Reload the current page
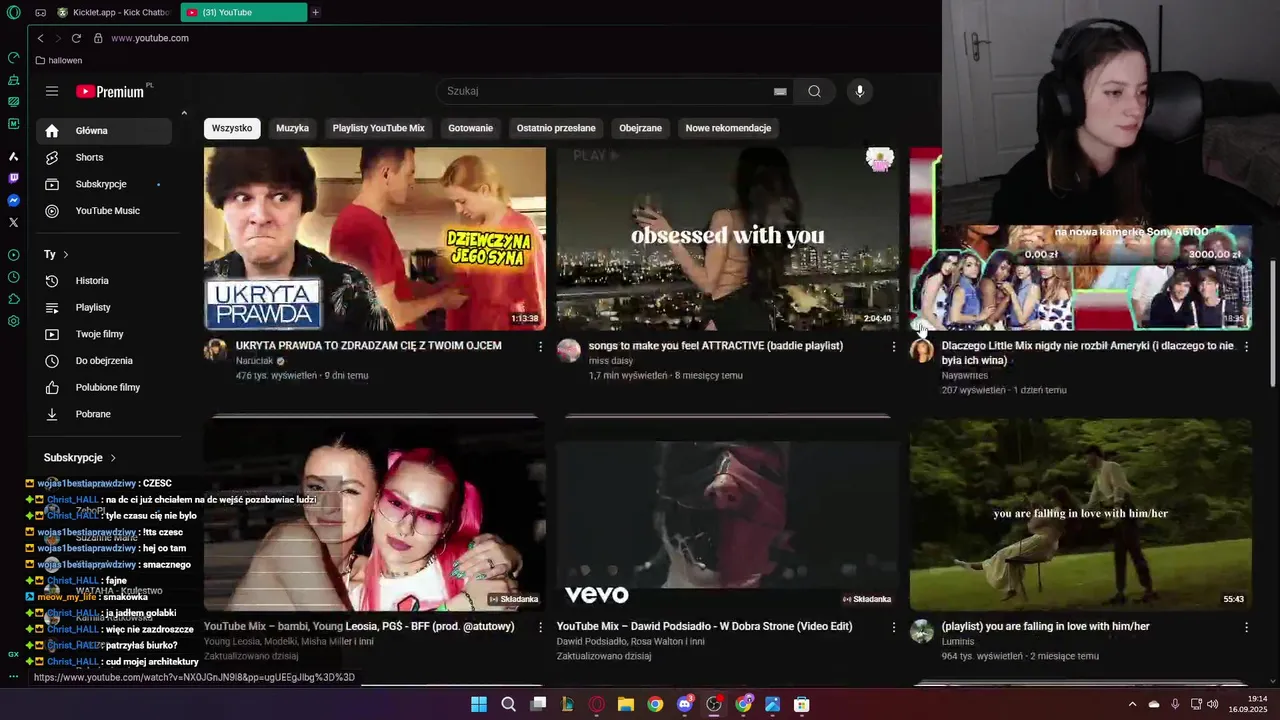This screenshot has width=1280, height=720. [x=76, y=38]
